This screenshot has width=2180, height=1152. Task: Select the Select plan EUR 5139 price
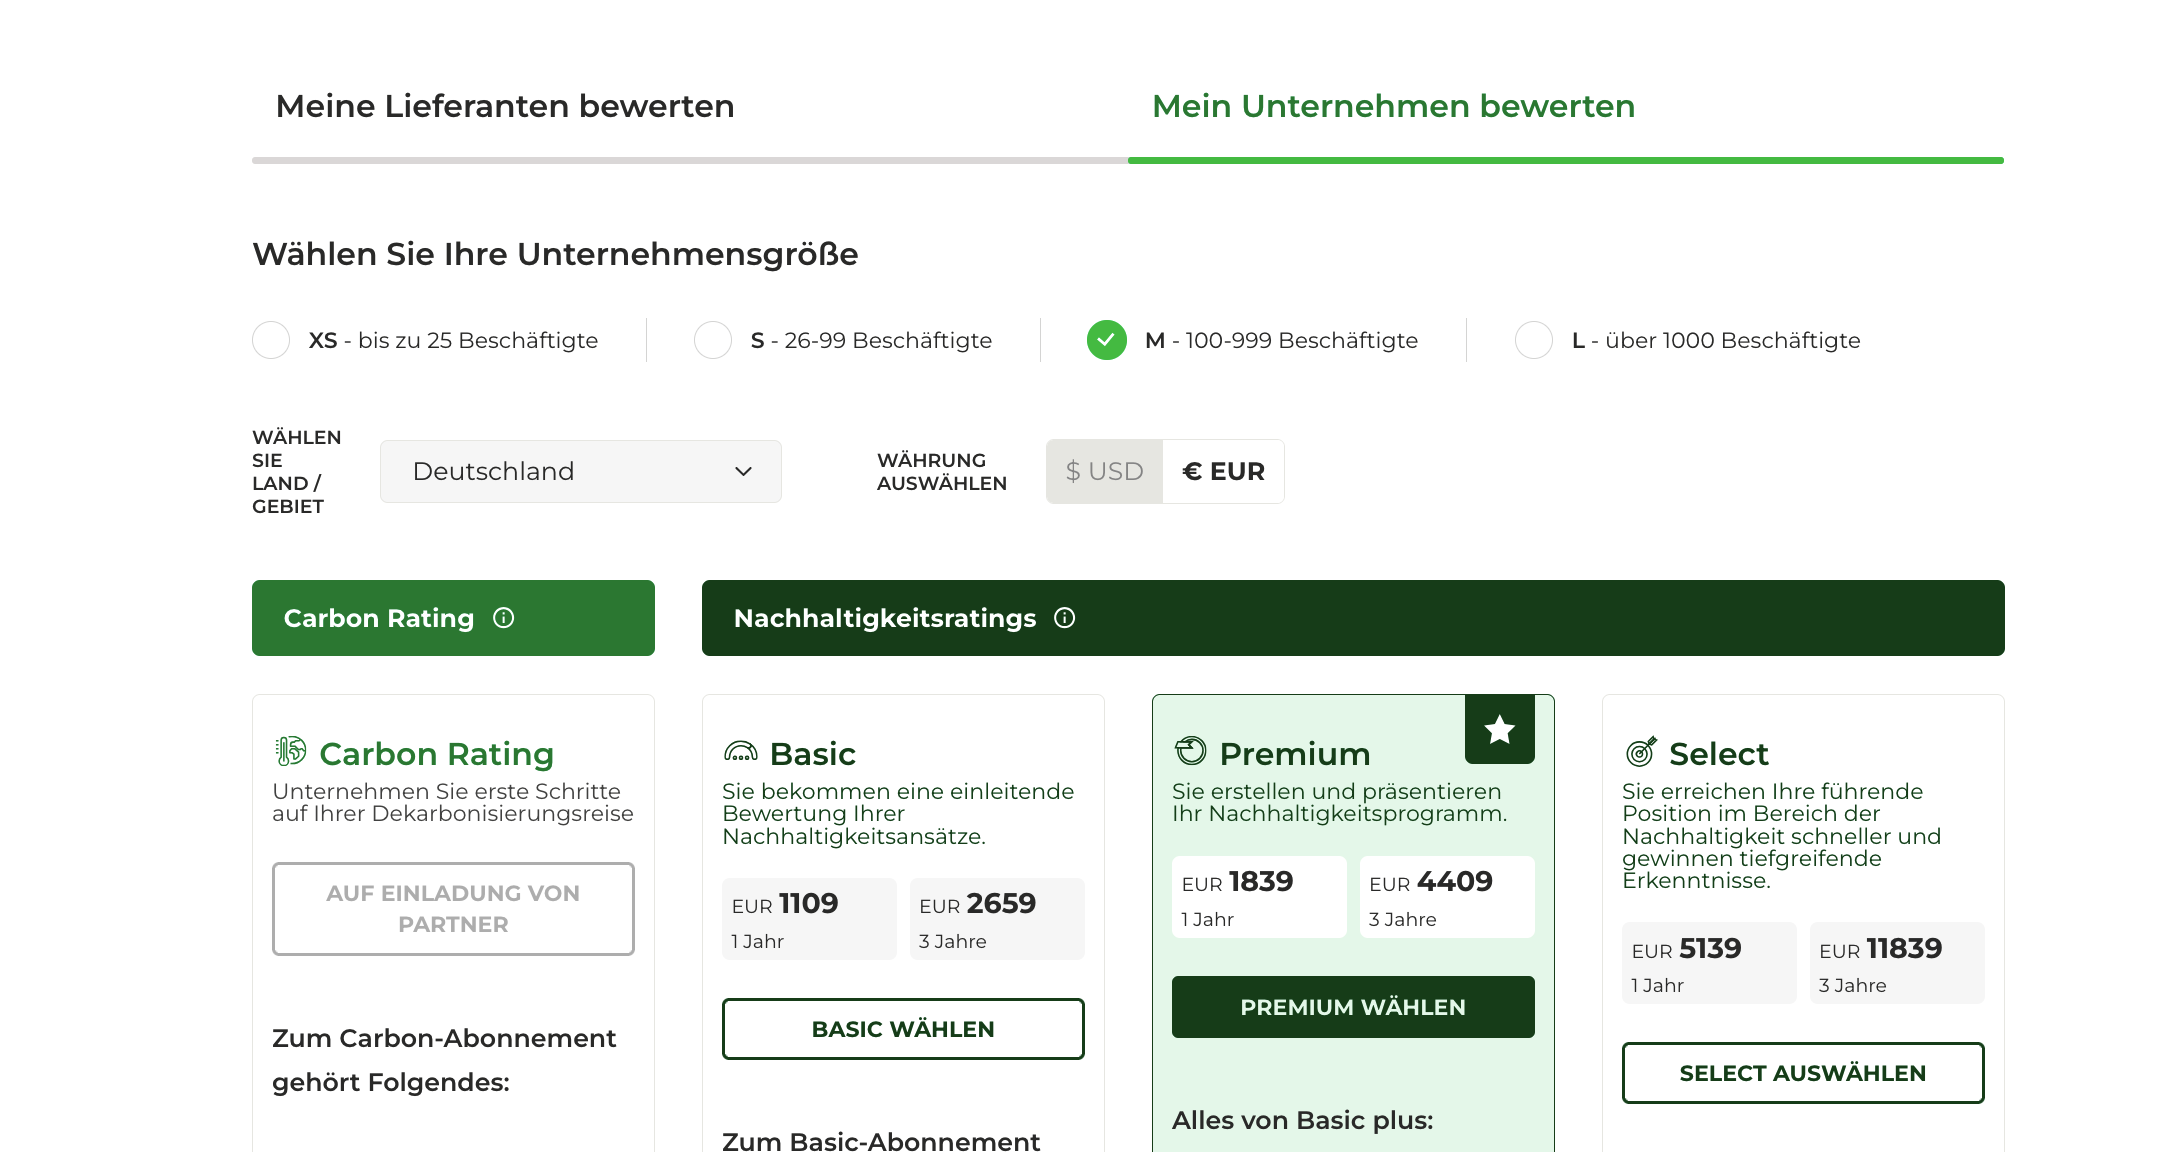coord(1709,963)
